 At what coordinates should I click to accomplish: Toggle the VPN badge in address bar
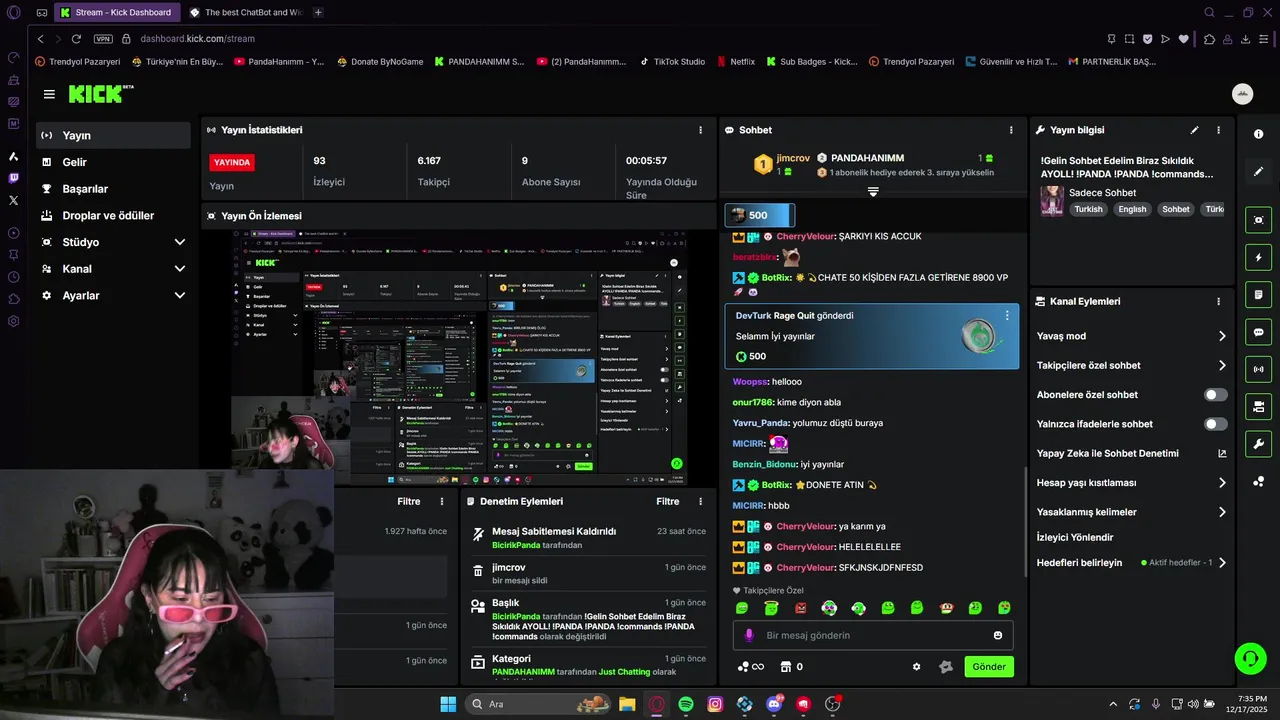tap(103, 39)
